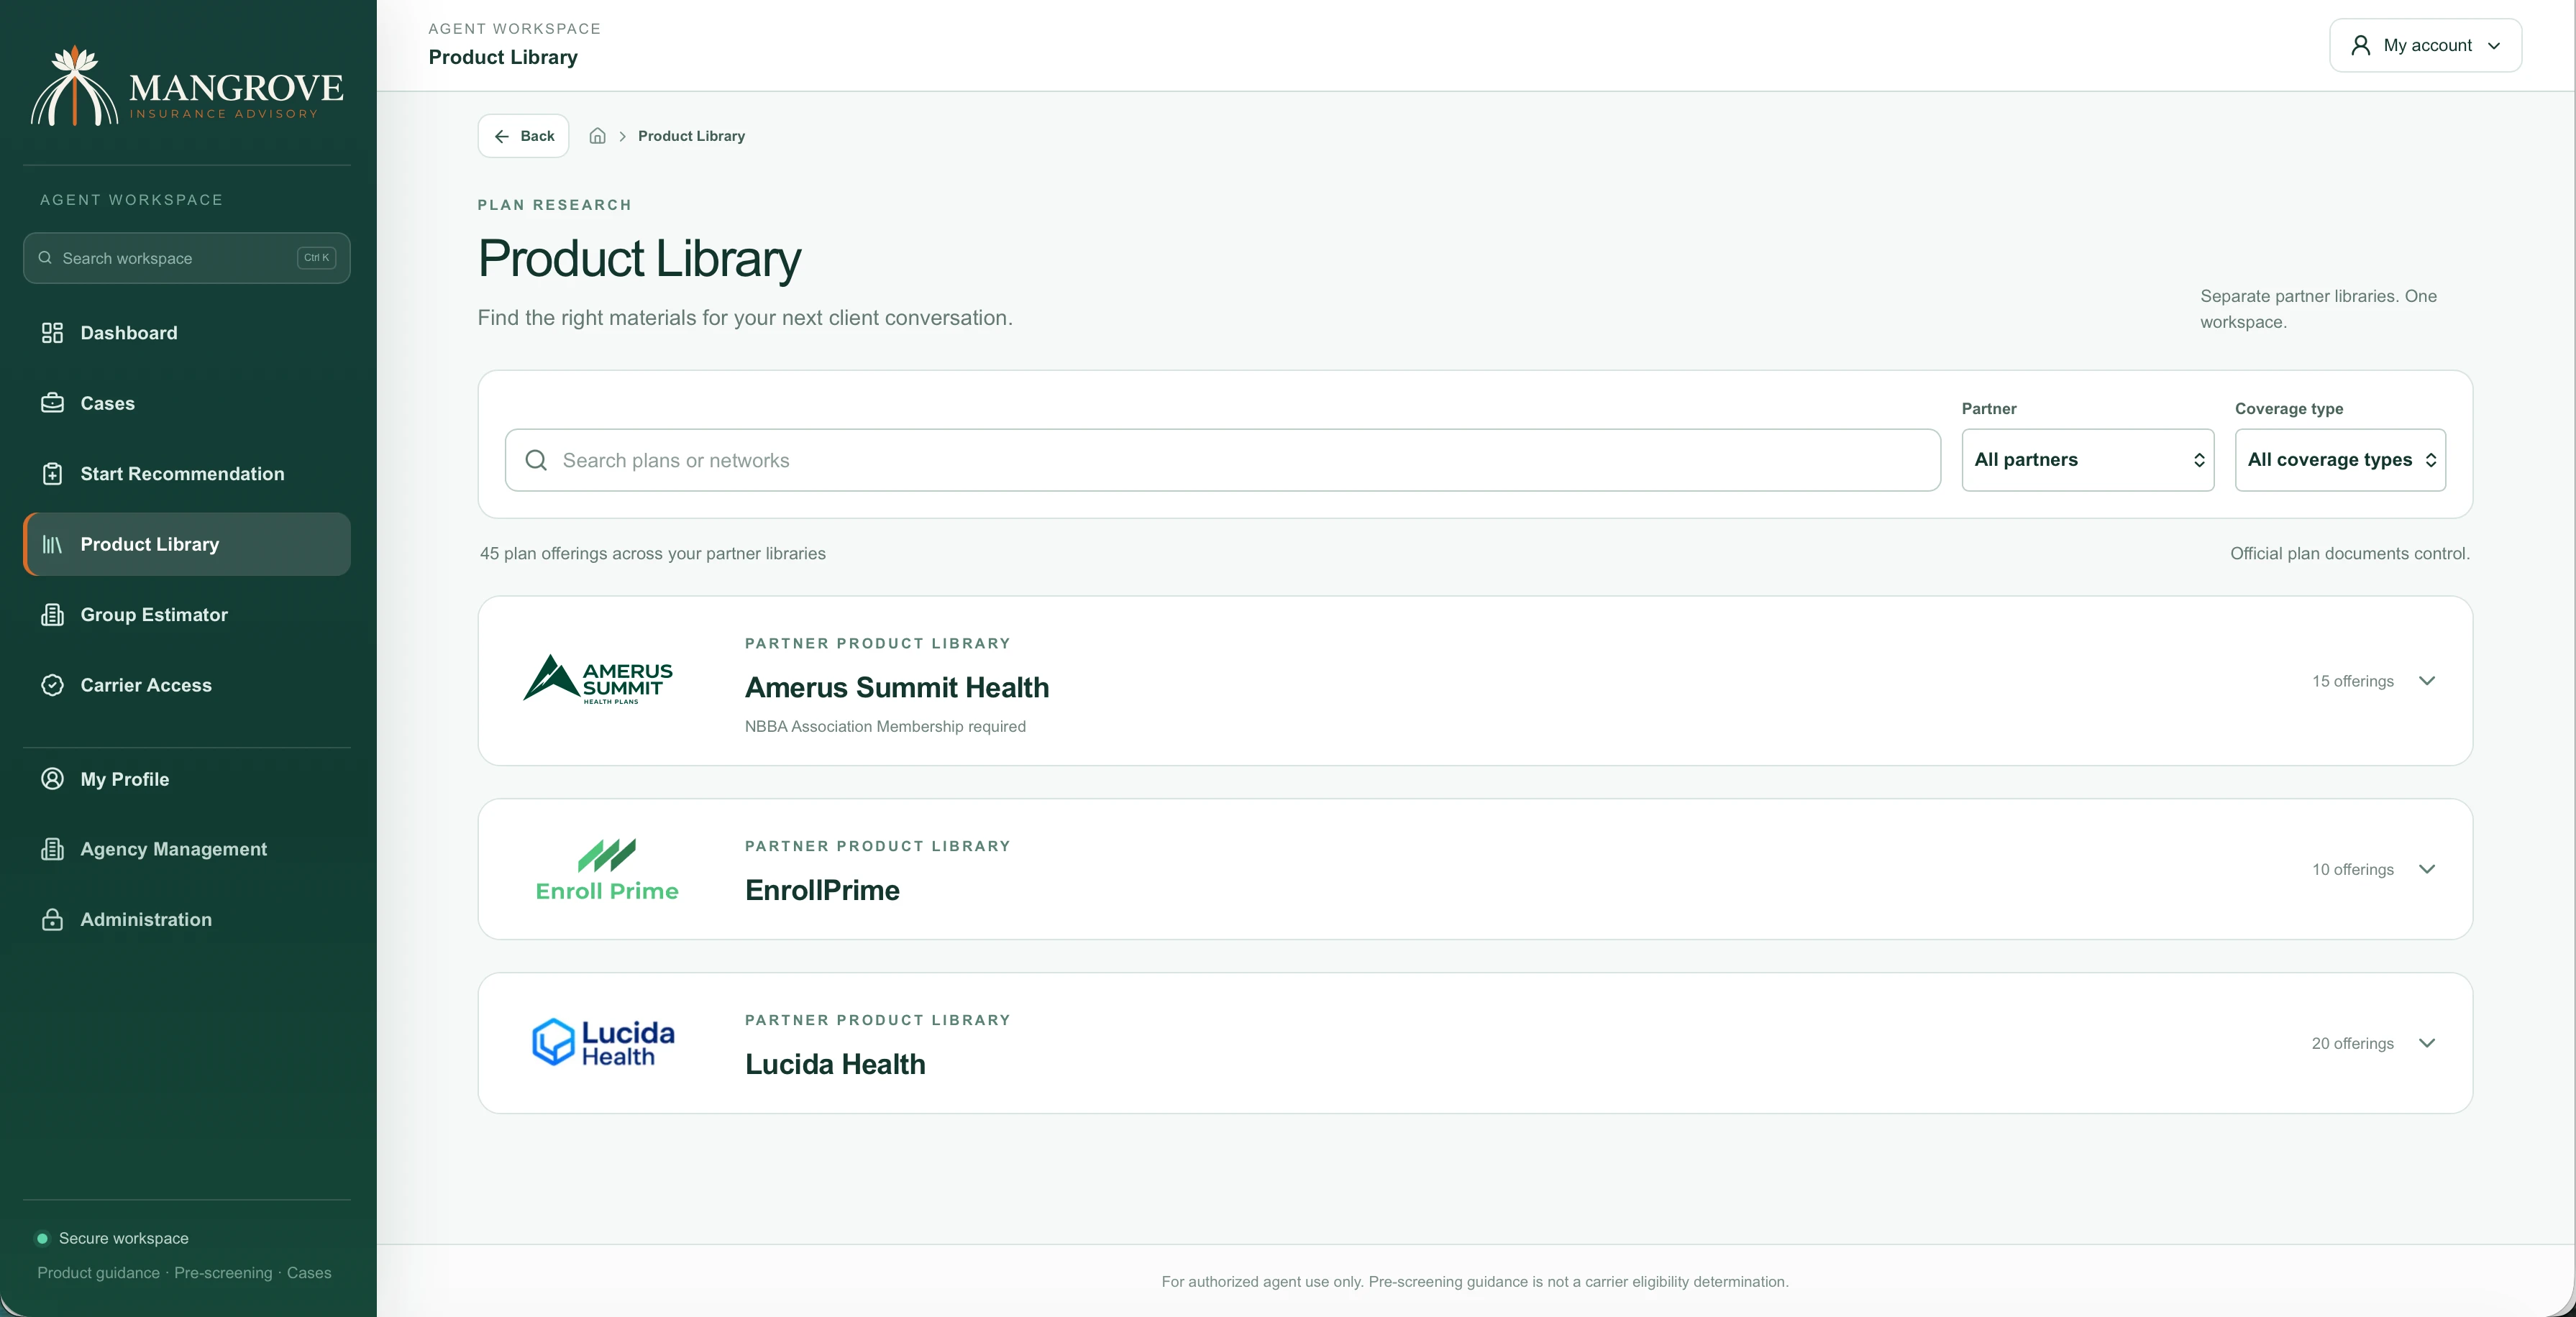Click the Product Library breadcrumb link
Screen dimensions: 2576x1317
691,136
